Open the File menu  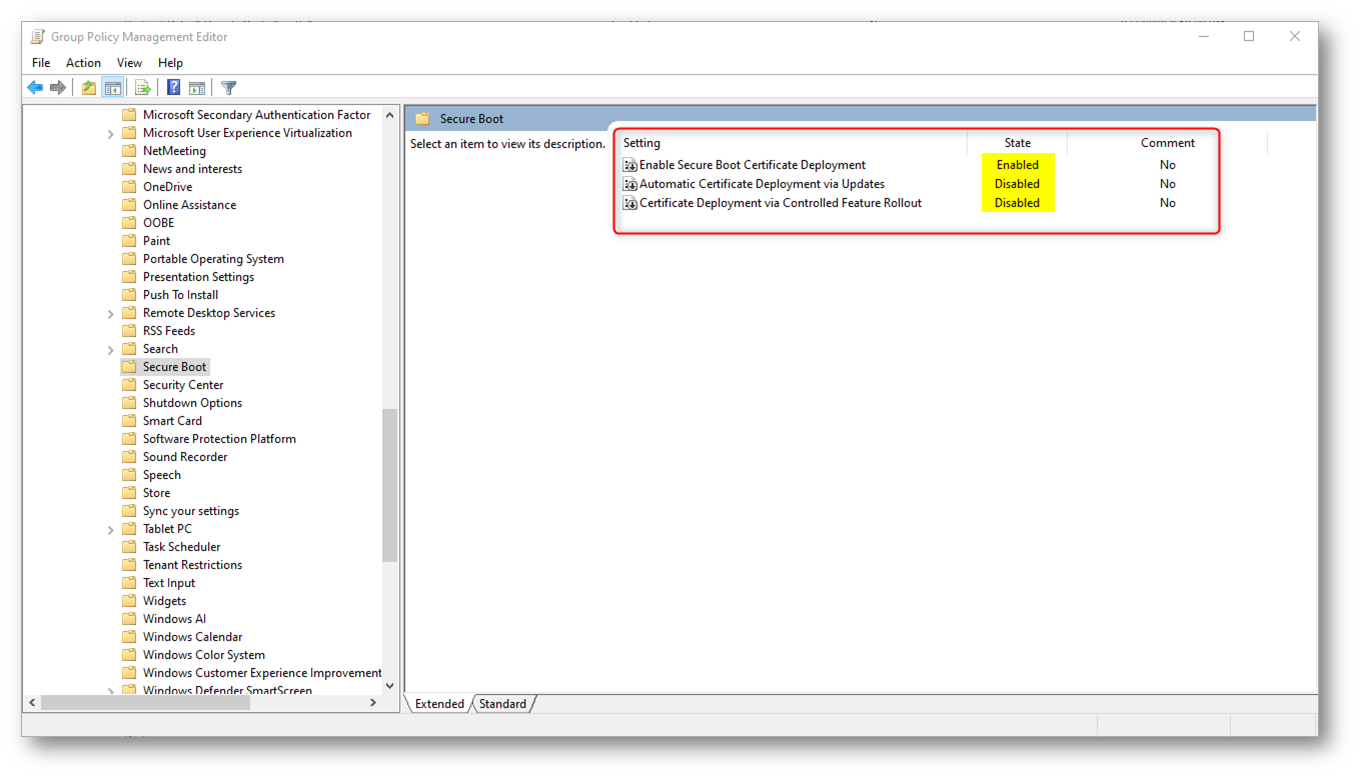[x=41, y=63]
